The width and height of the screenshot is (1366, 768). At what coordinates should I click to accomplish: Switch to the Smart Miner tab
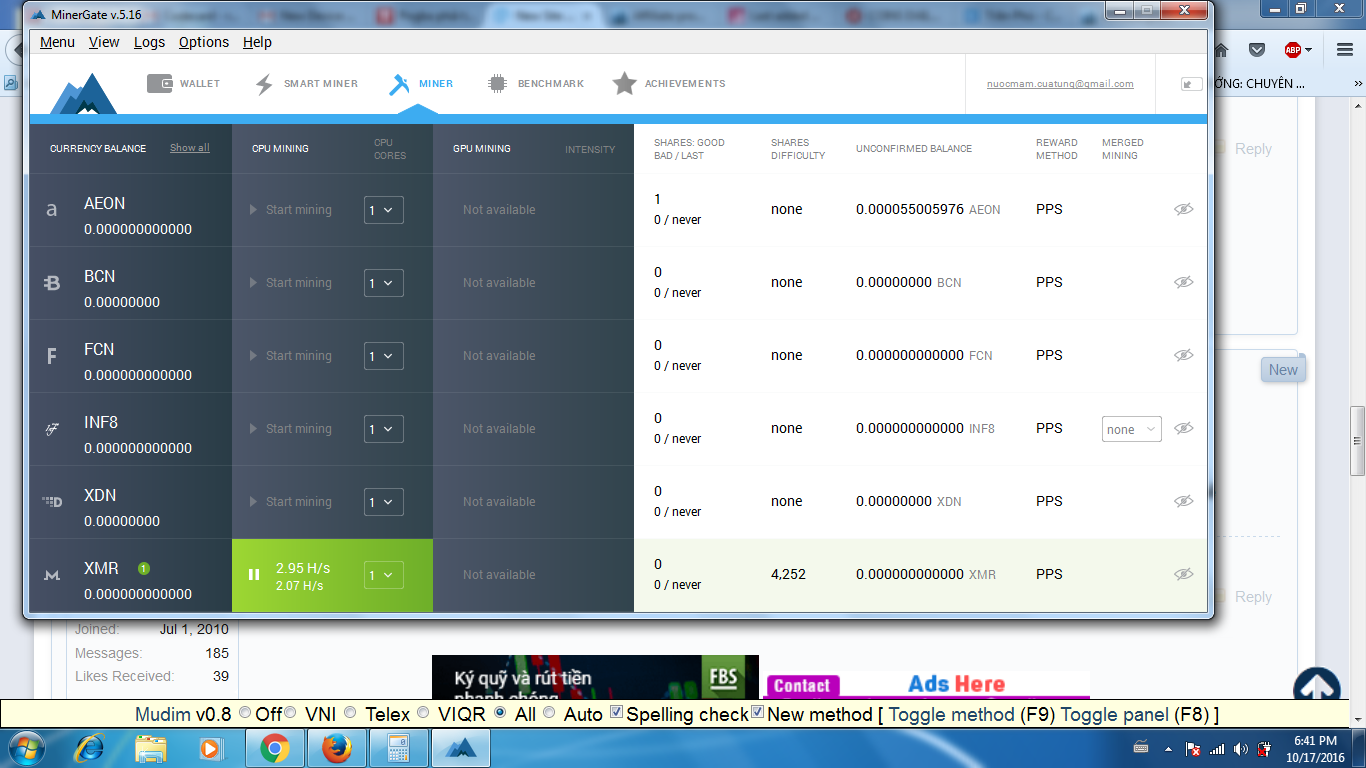(x=306, y=84)
